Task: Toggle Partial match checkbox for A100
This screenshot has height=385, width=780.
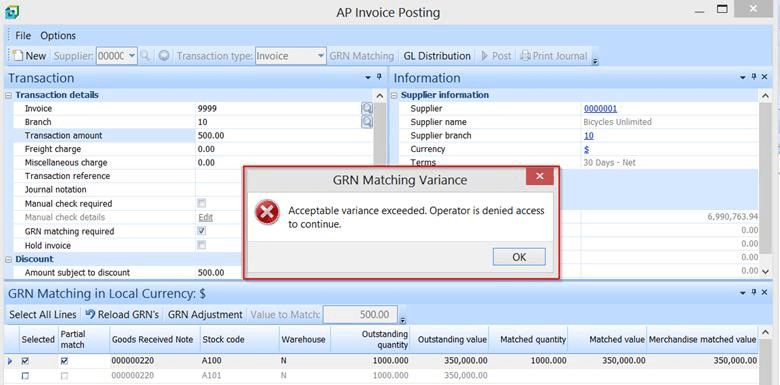Action: pos(64,361)
